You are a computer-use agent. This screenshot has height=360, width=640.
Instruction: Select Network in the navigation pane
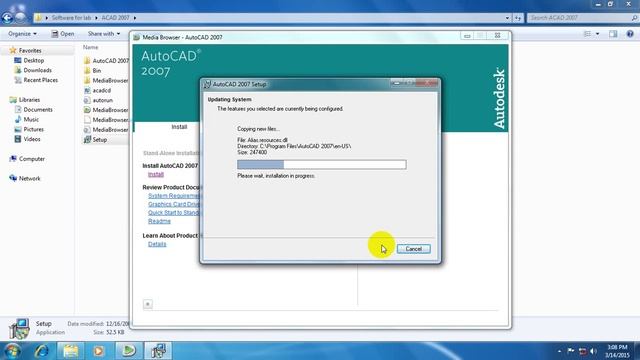point(29,178)
